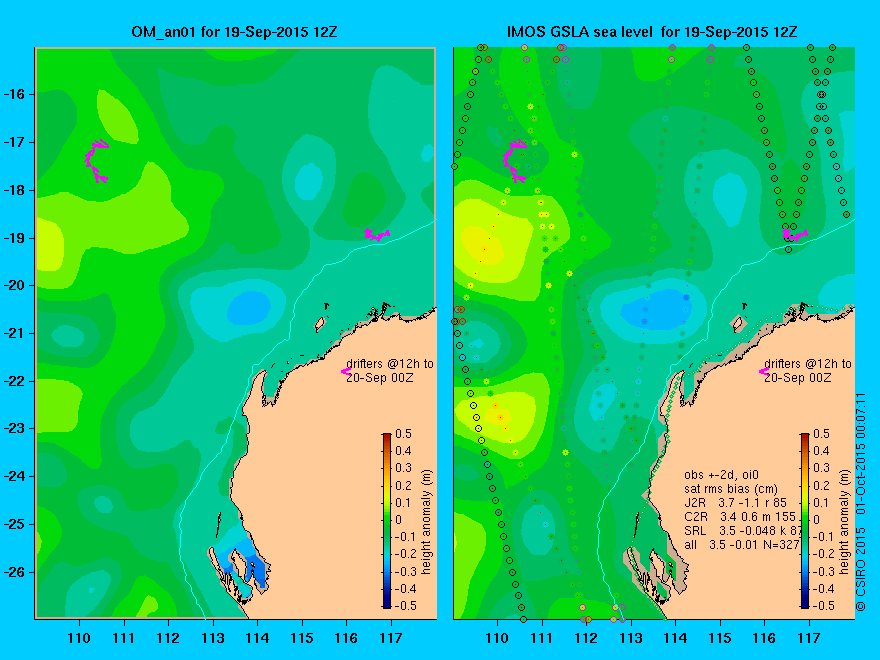Image resolution: width=880 pixels, height=660 pixels.
Task: Click latitude label -17 on the y-axis
Action: [x=14, y=143]
